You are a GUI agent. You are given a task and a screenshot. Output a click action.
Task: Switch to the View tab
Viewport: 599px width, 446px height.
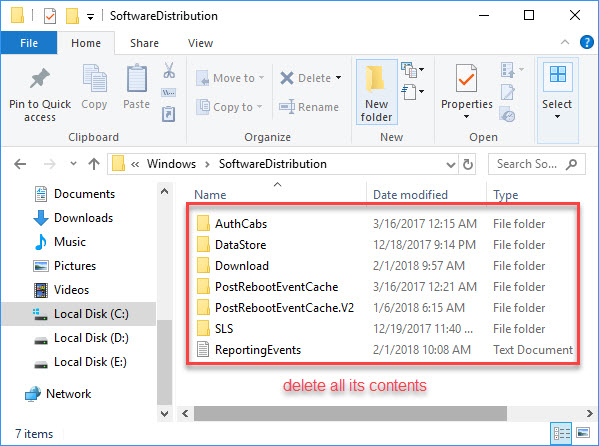(200, 43)
